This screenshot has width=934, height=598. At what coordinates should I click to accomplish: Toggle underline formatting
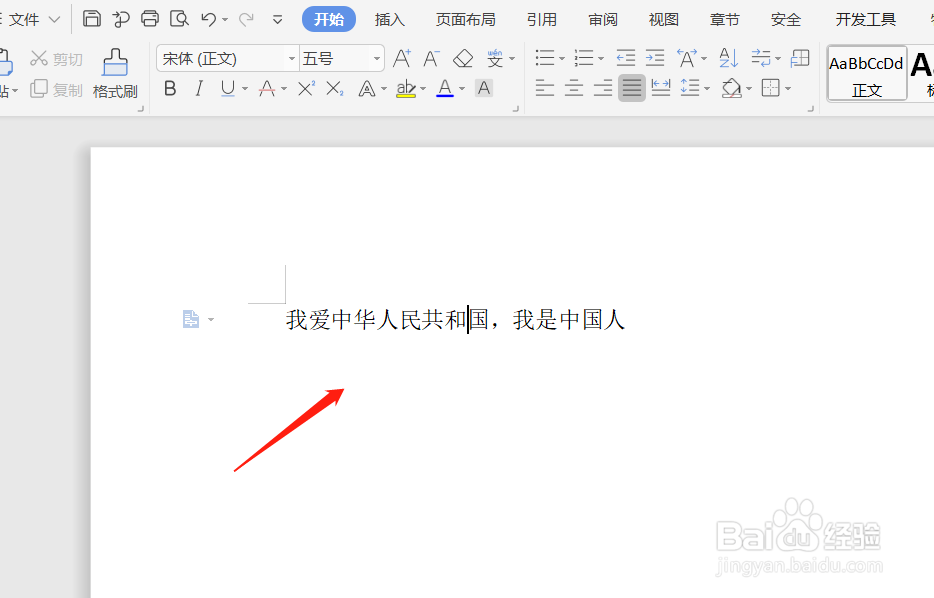(228, 89)
